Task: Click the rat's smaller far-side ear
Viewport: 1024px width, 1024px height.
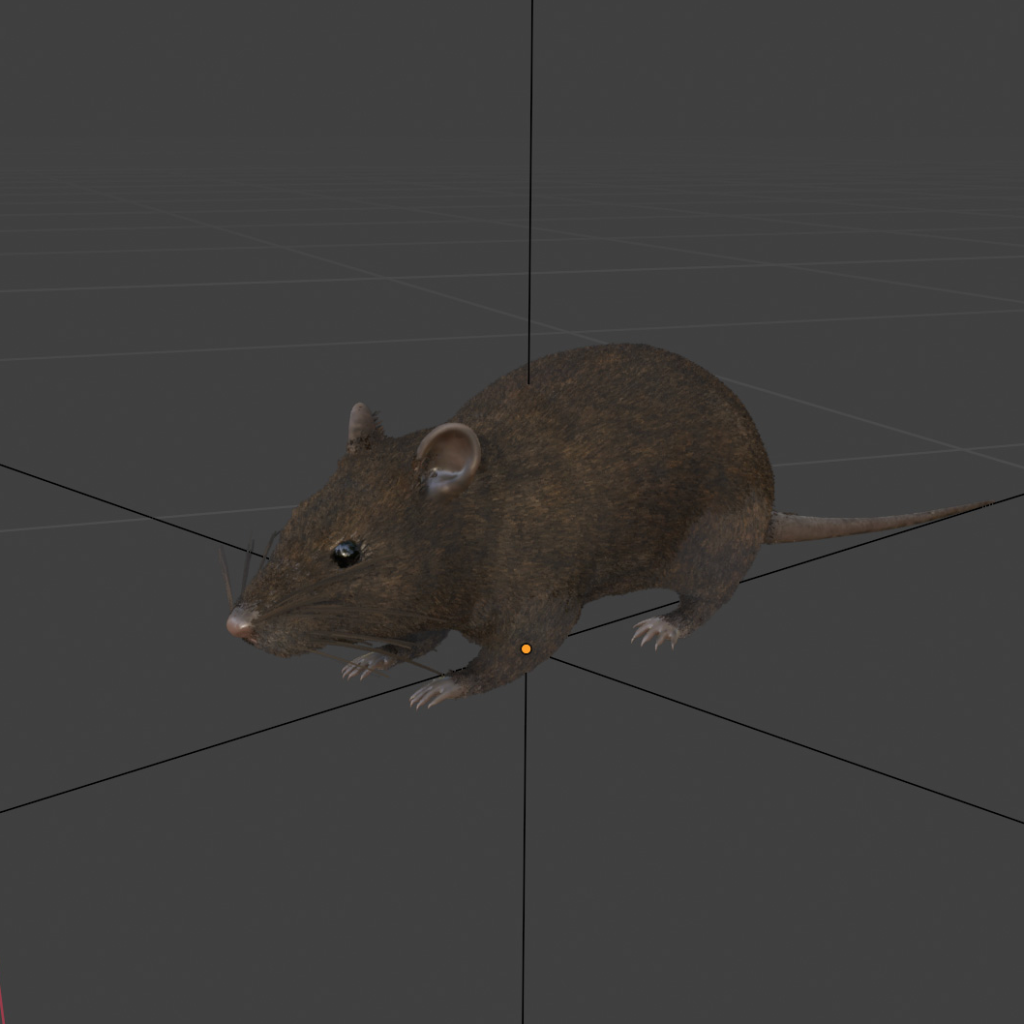Action: (x=361, y=425)
